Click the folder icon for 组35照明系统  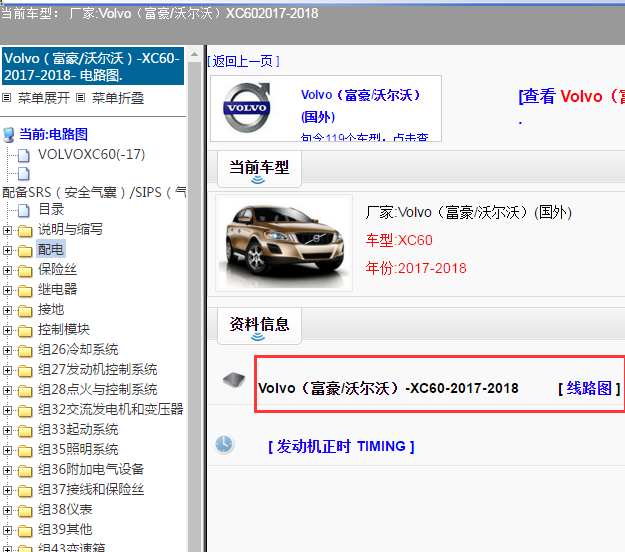click(25, 450)
